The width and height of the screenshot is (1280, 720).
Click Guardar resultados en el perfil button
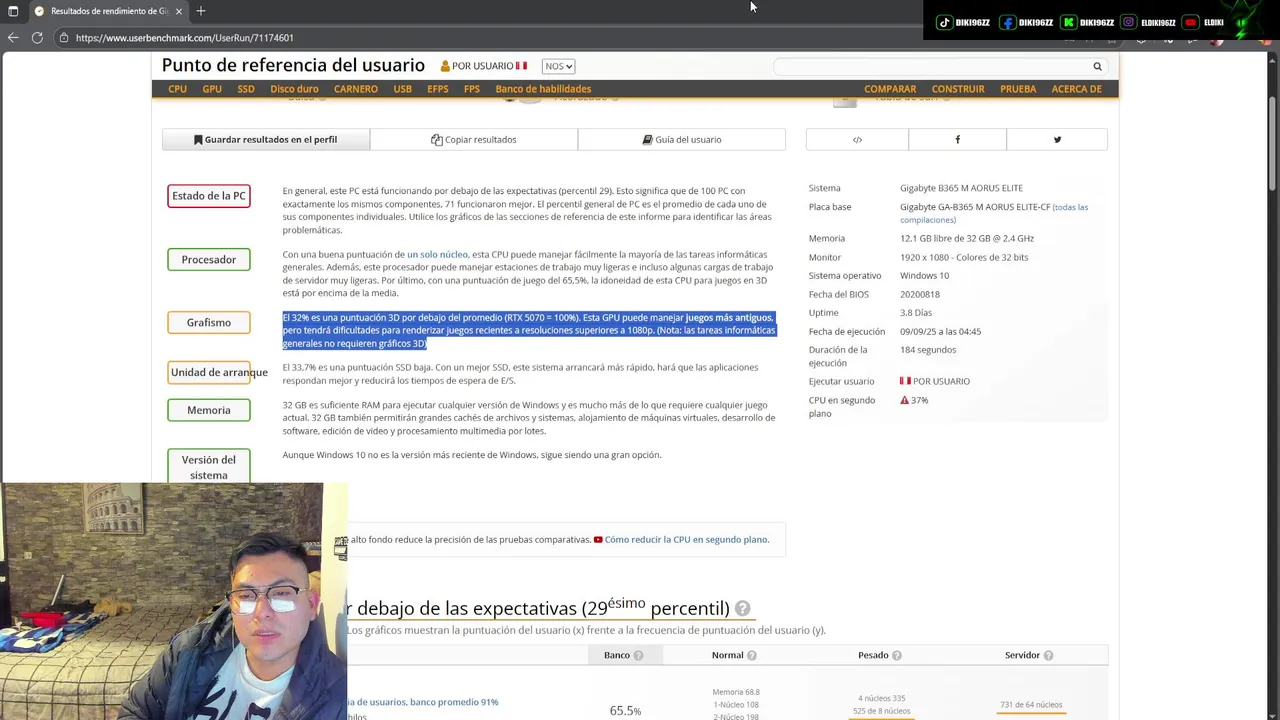point(266,140)
